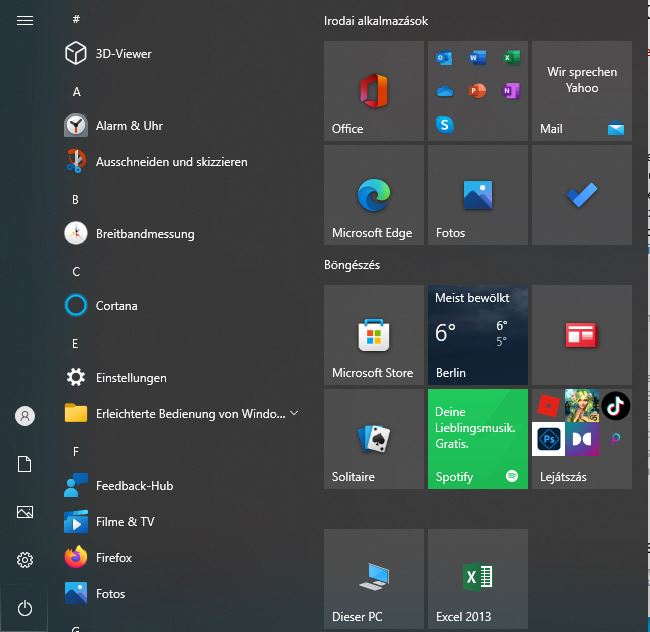This screenshot has height=632, width=650.
Task: Open Word in the Office apps tile
Action: pyautogui.click(x=477, y=58)
